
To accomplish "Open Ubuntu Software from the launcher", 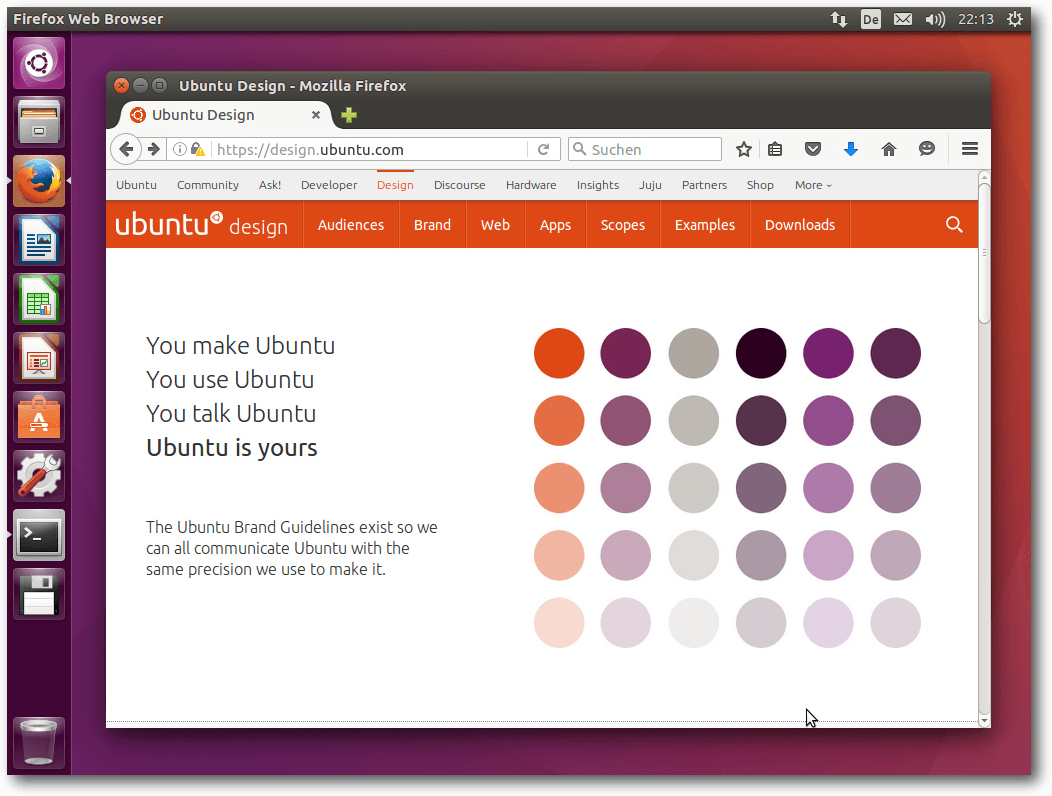I will pos(39,417).
